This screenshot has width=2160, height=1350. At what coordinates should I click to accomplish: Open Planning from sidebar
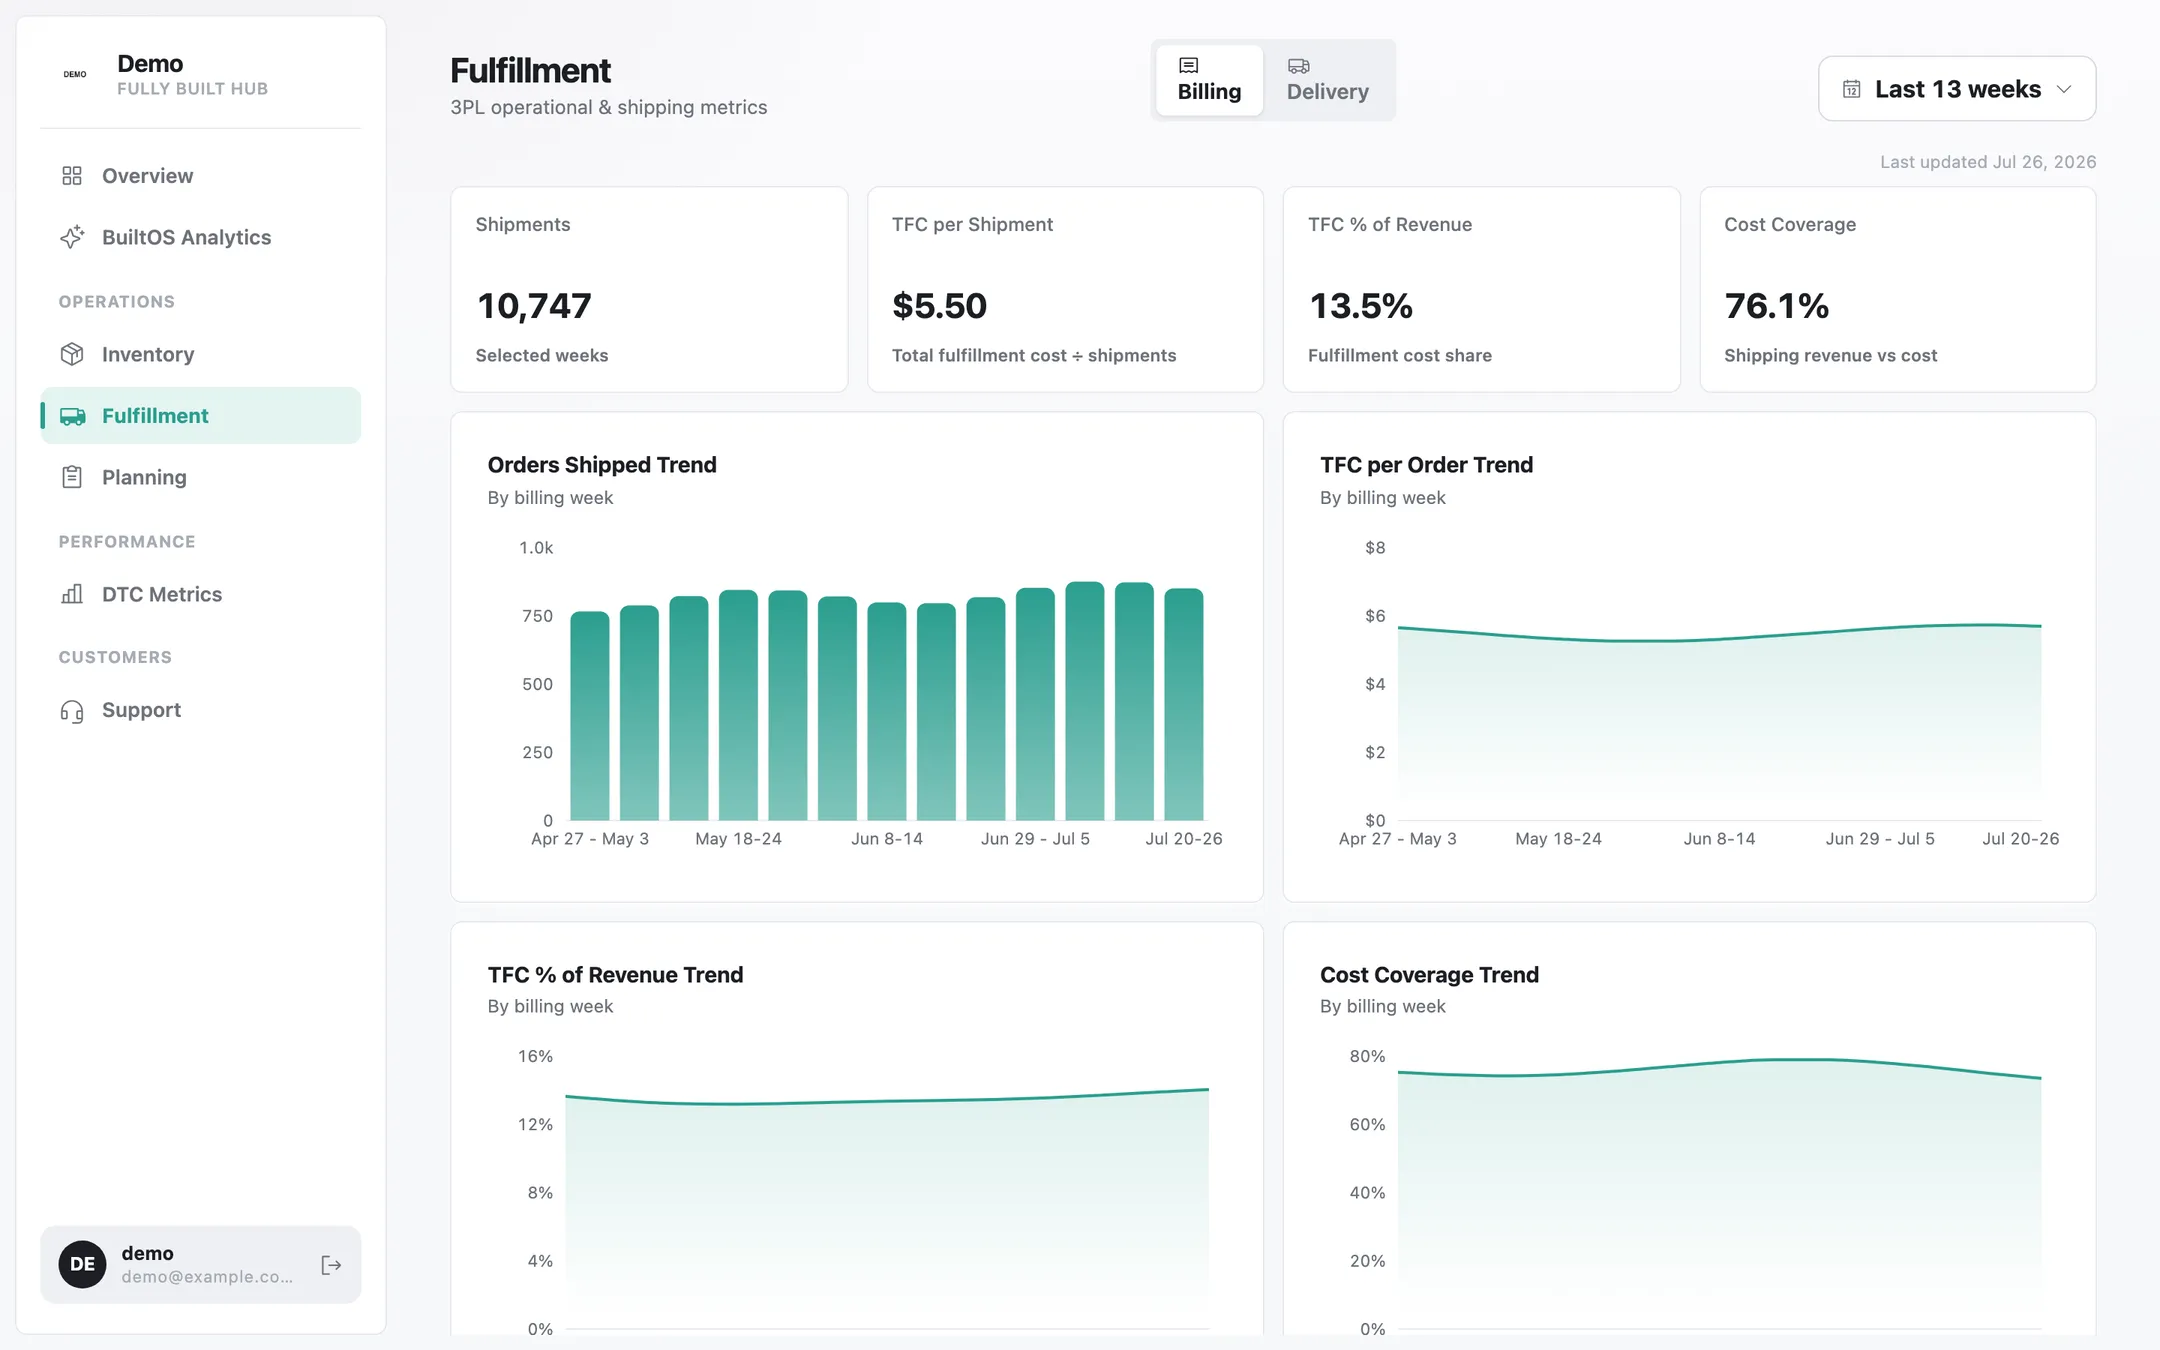[x=200, y=477]
